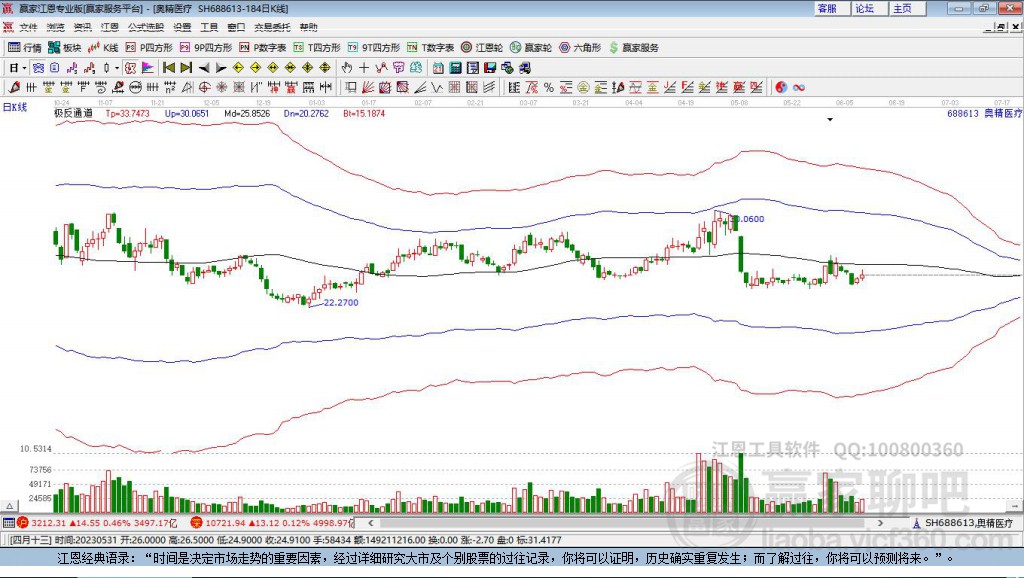Screen dimensions: 1024x578
Task: Click the 日K线 chart label
Action: click(15, 107)
